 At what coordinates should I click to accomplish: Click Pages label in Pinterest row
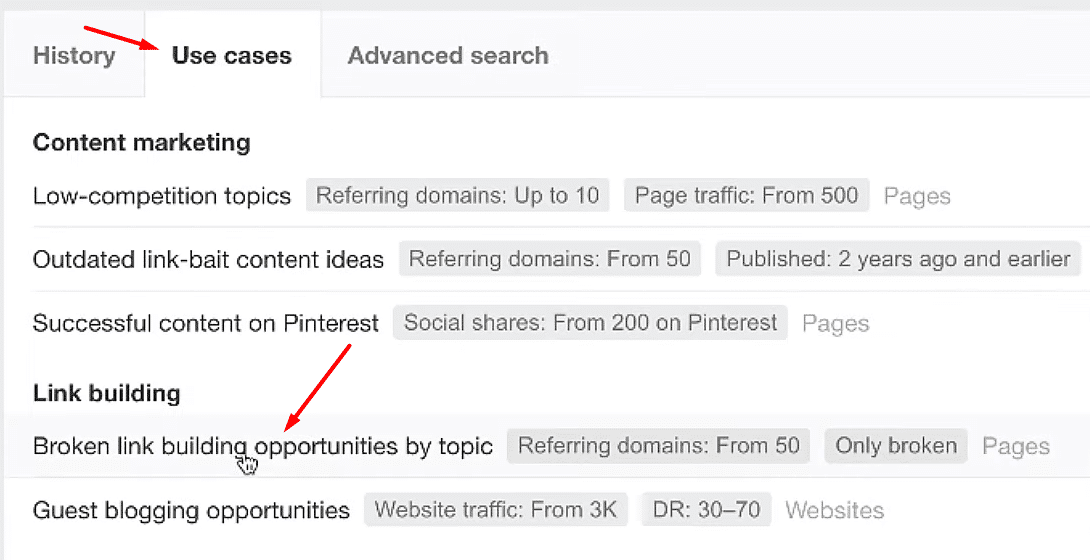tap(835, 324)
